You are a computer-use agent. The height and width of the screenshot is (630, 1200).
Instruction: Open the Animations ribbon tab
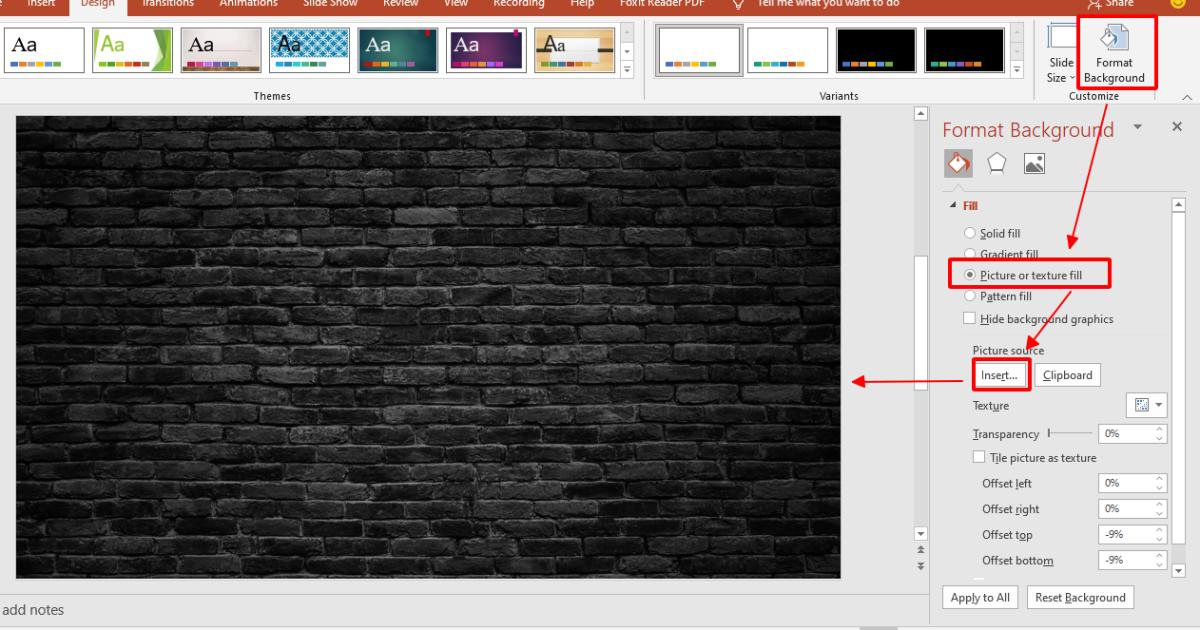(248, 4)
